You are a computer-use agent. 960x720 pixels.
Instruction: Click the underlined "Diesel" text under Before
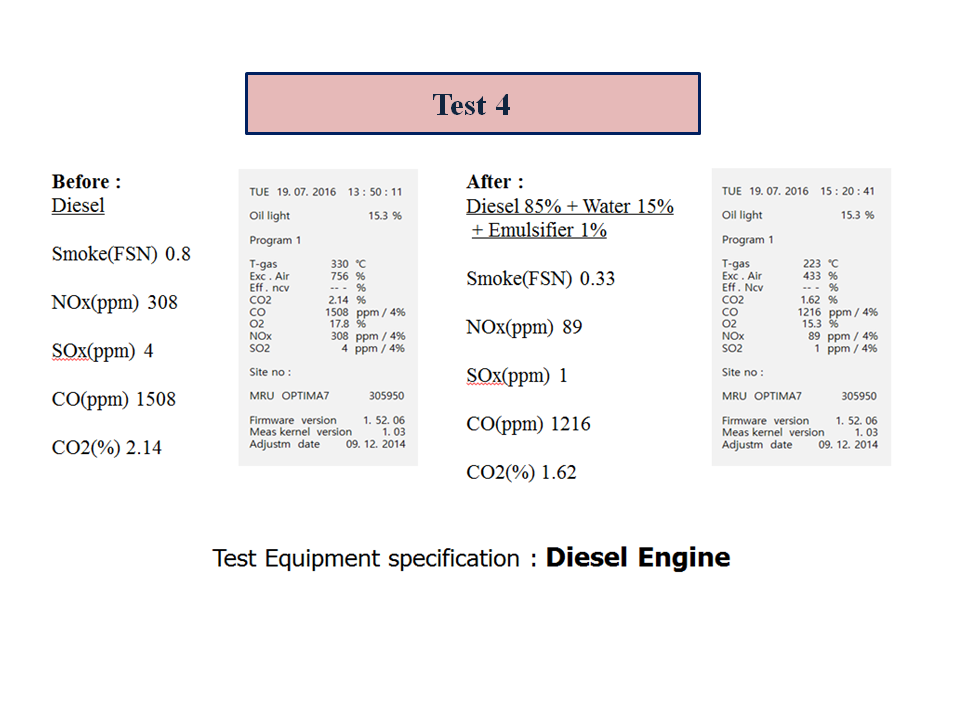tap(78, 206)
